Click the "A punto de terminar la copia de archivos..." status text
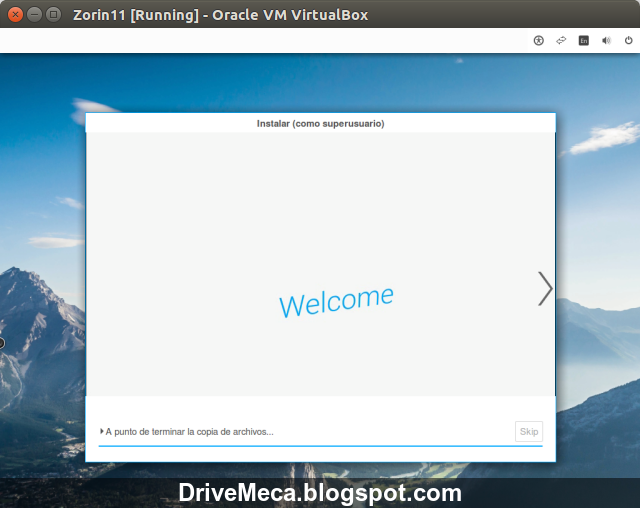This screenshot has width=640, height=508. click(x=189, y=432)
